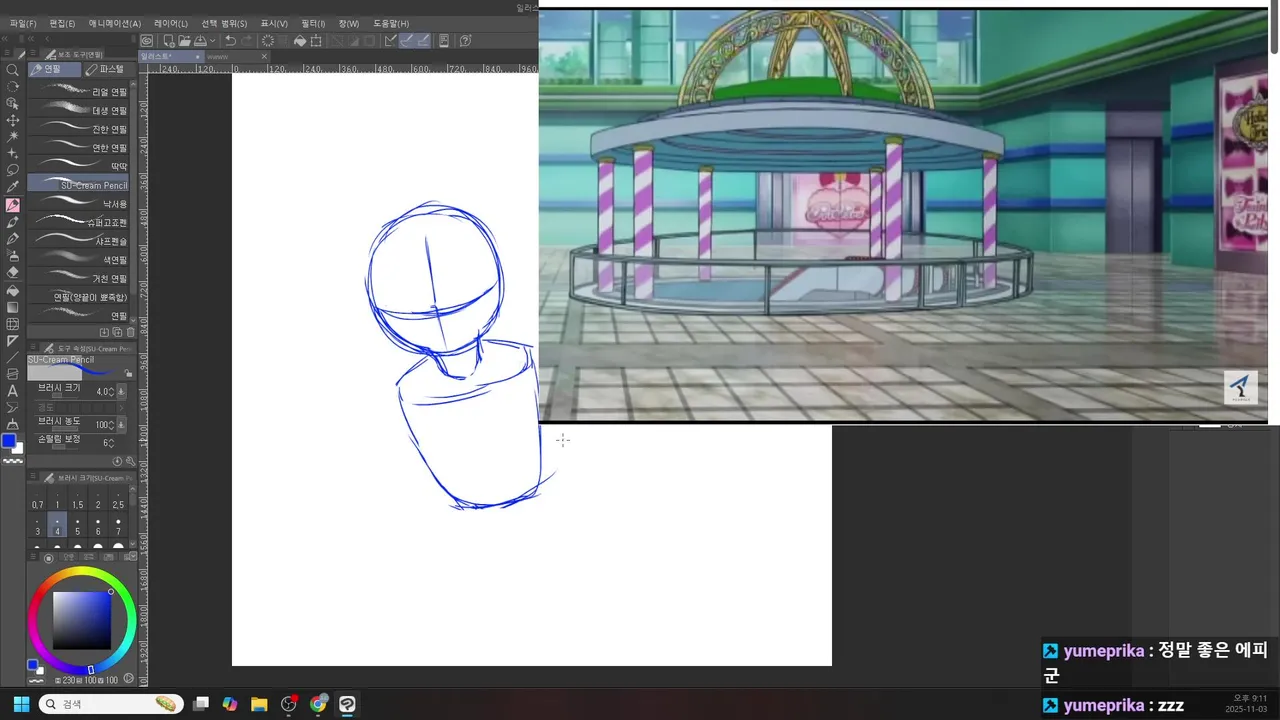
Task: Select the Operation object tool
Action: [13, 103]
